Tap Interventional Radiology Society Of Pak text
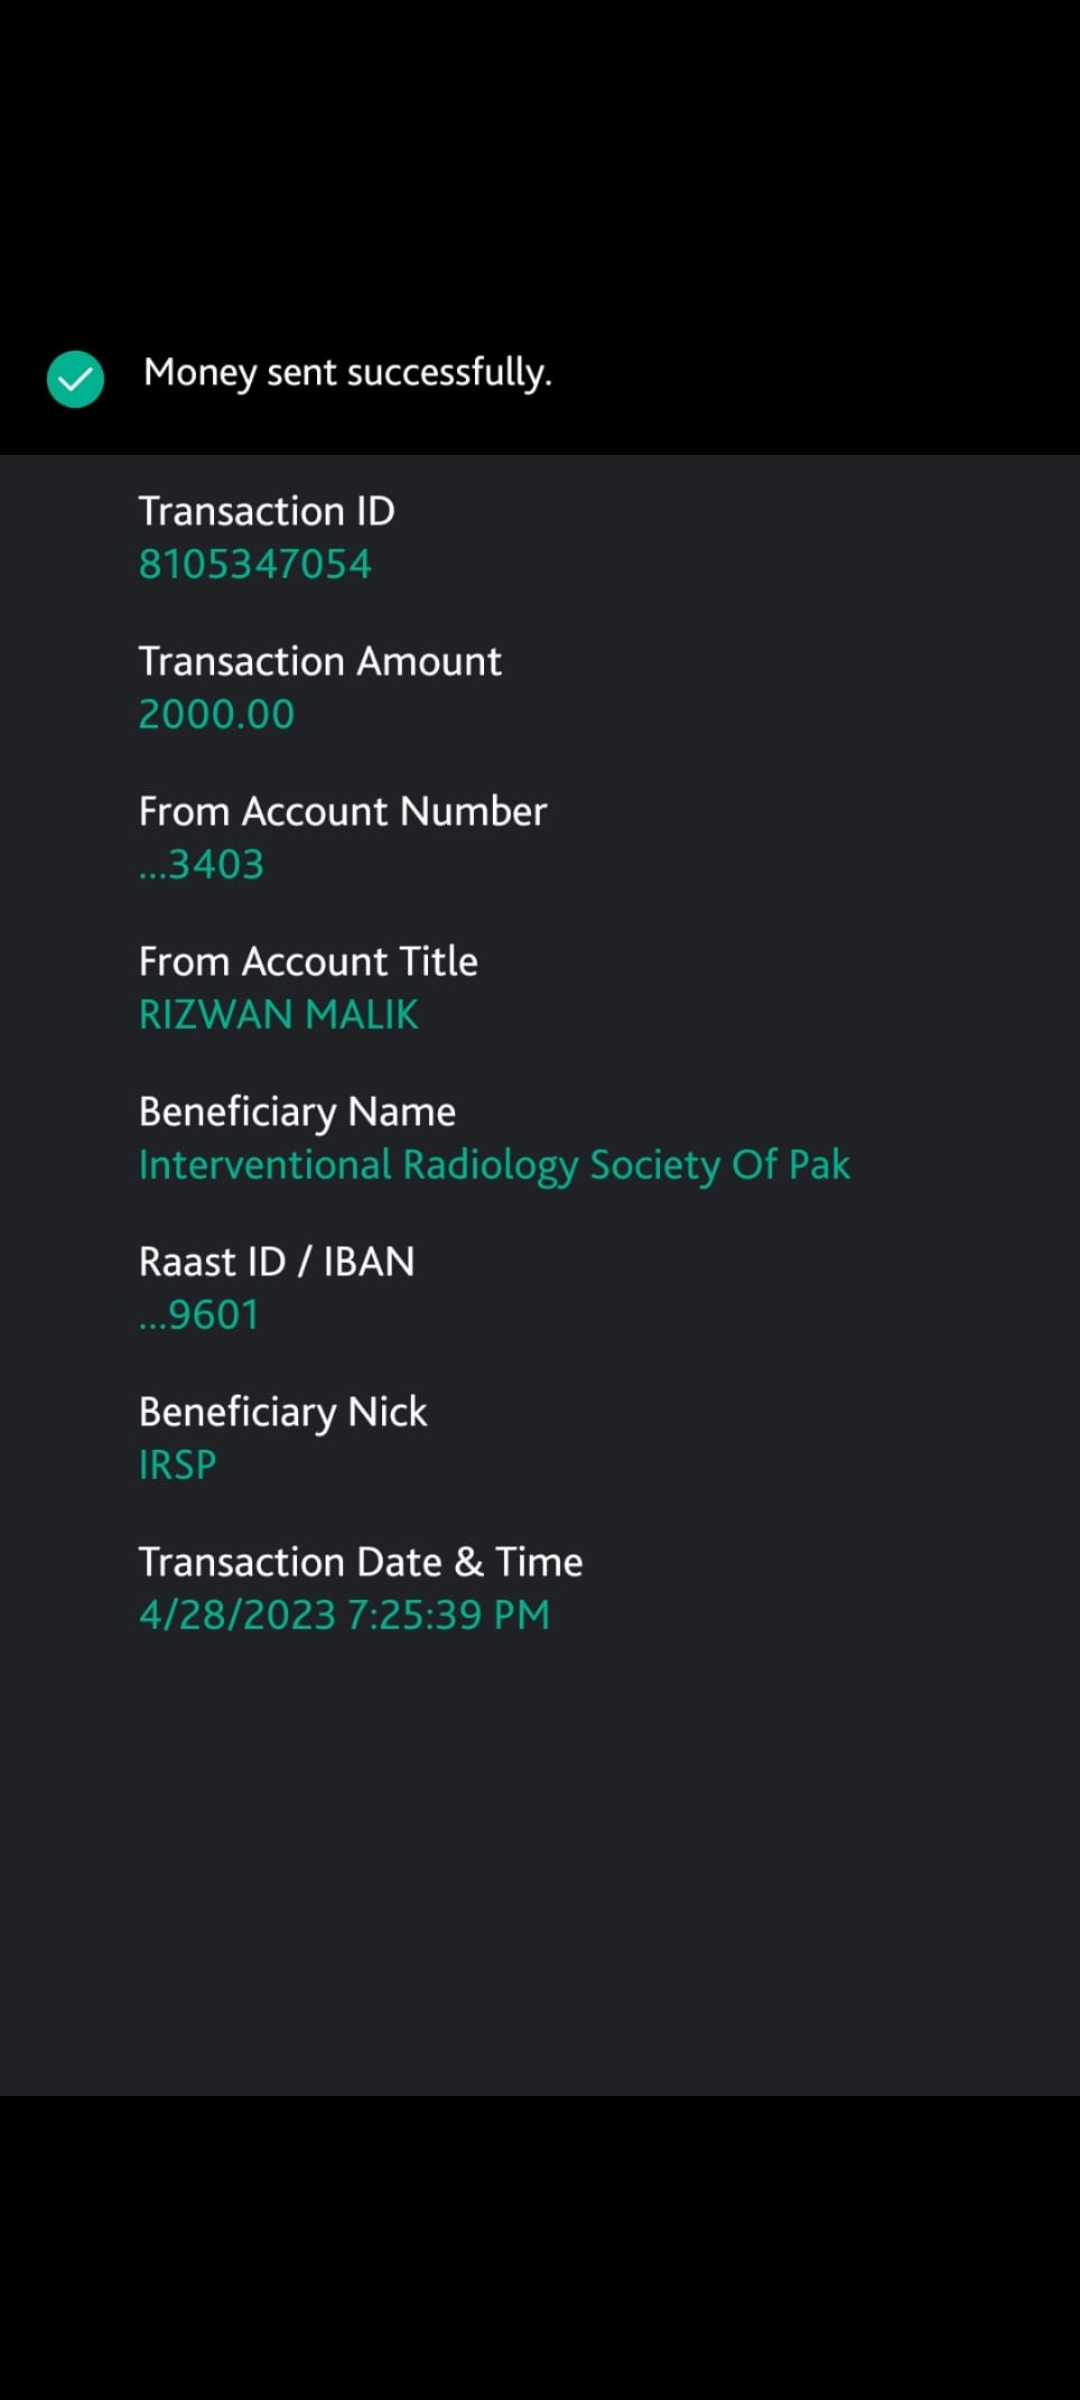Image resolution: width=1080 pixels, height=2400 pixels. pyautogui.click(x=494, y=1164)
